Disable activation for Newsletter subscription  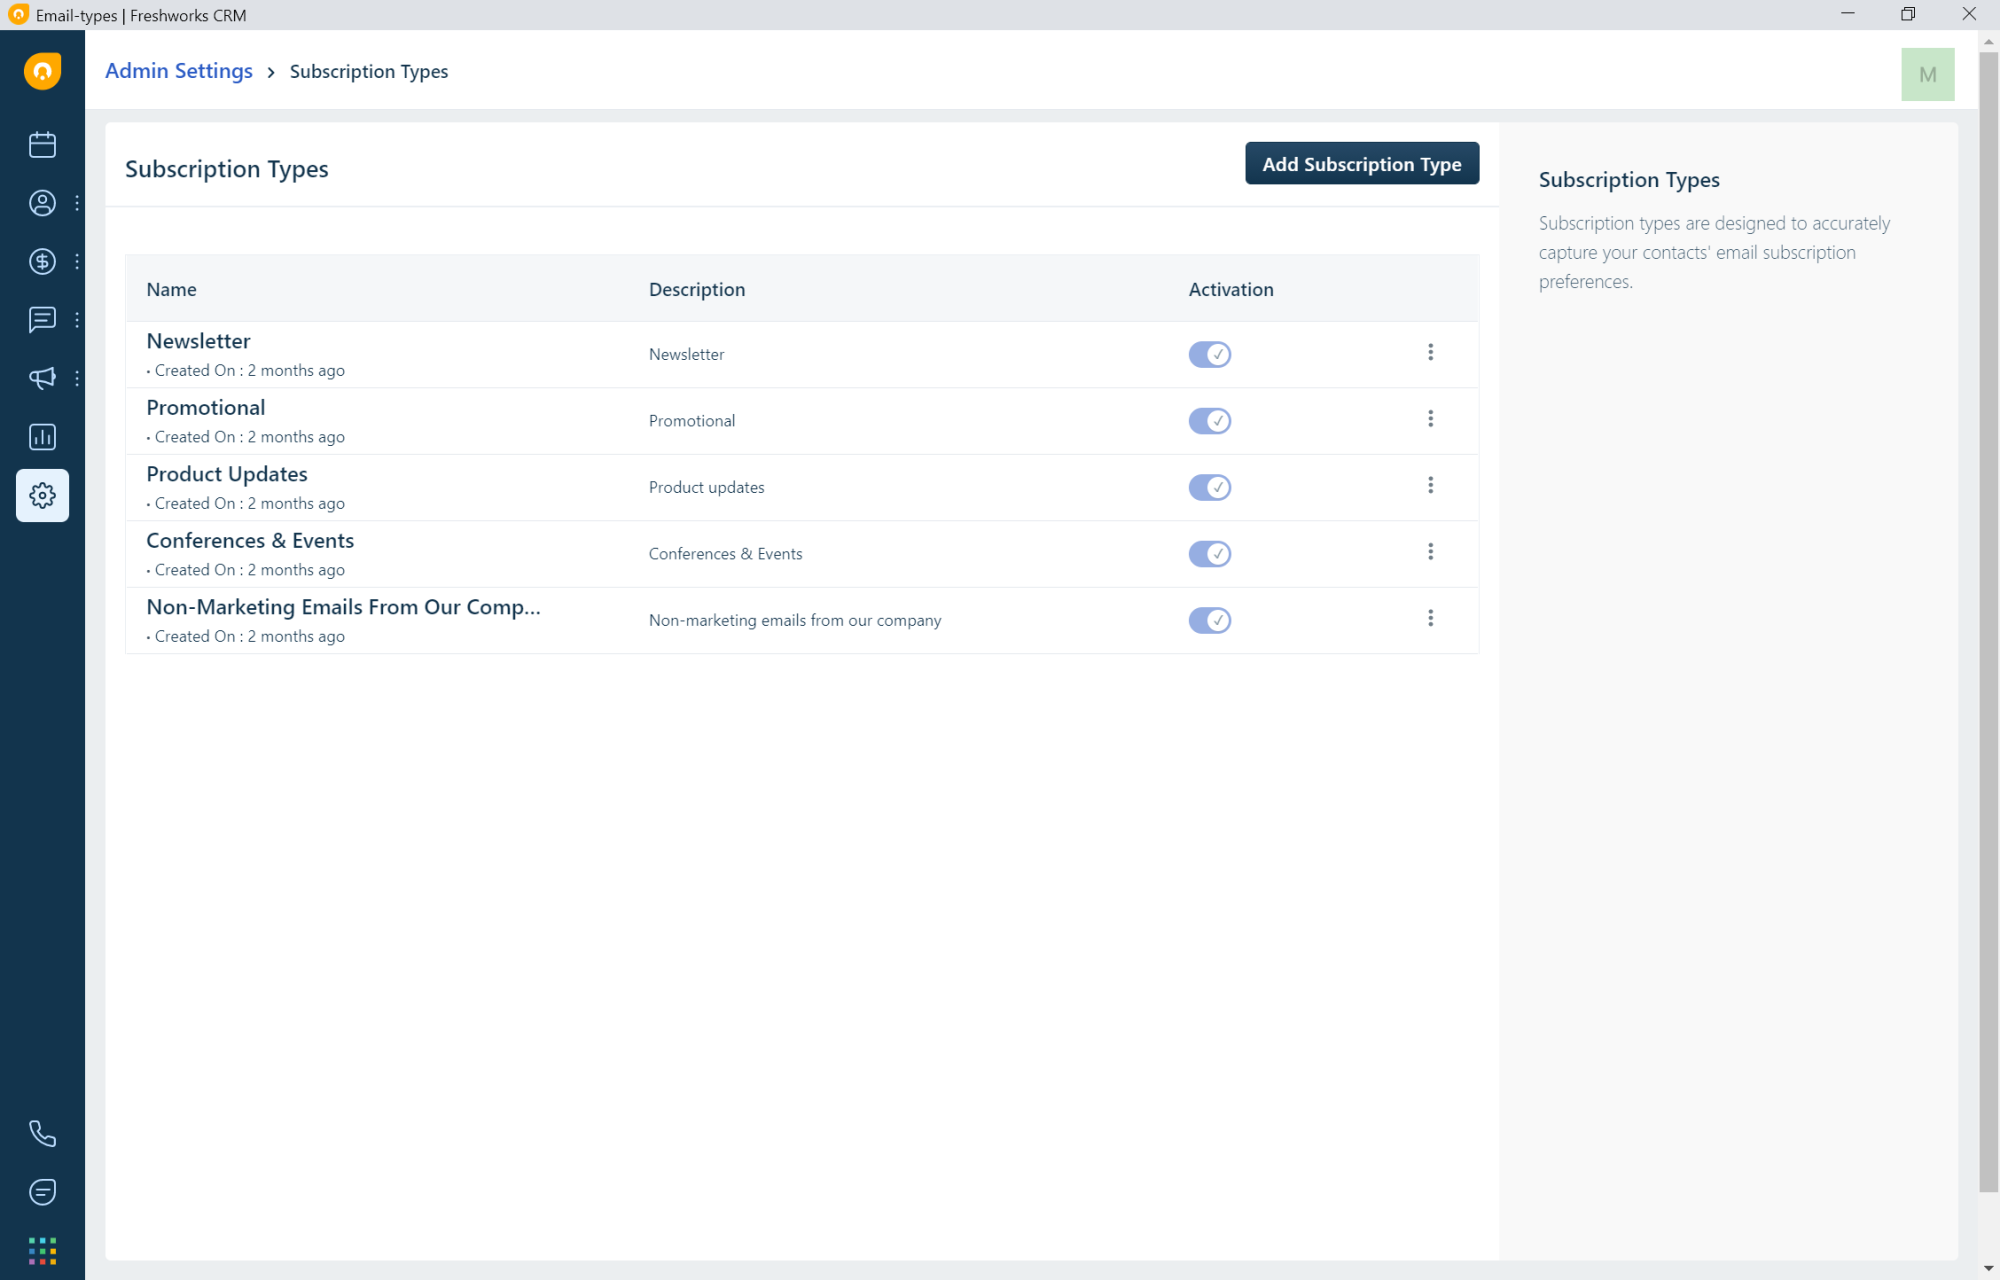1209,354
